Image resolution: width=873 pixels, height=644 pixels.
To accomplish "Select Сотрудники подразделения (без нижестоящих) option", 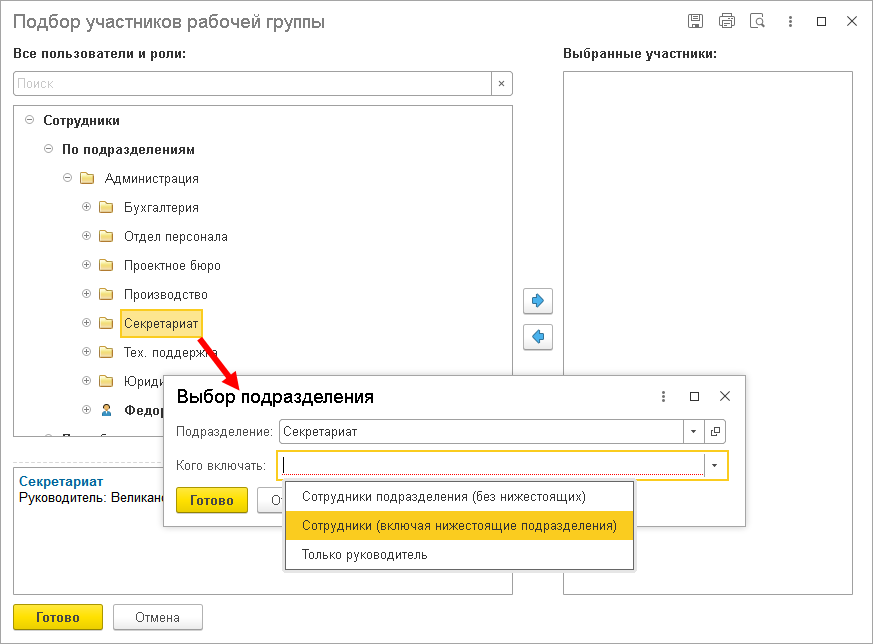I will 443,496.
